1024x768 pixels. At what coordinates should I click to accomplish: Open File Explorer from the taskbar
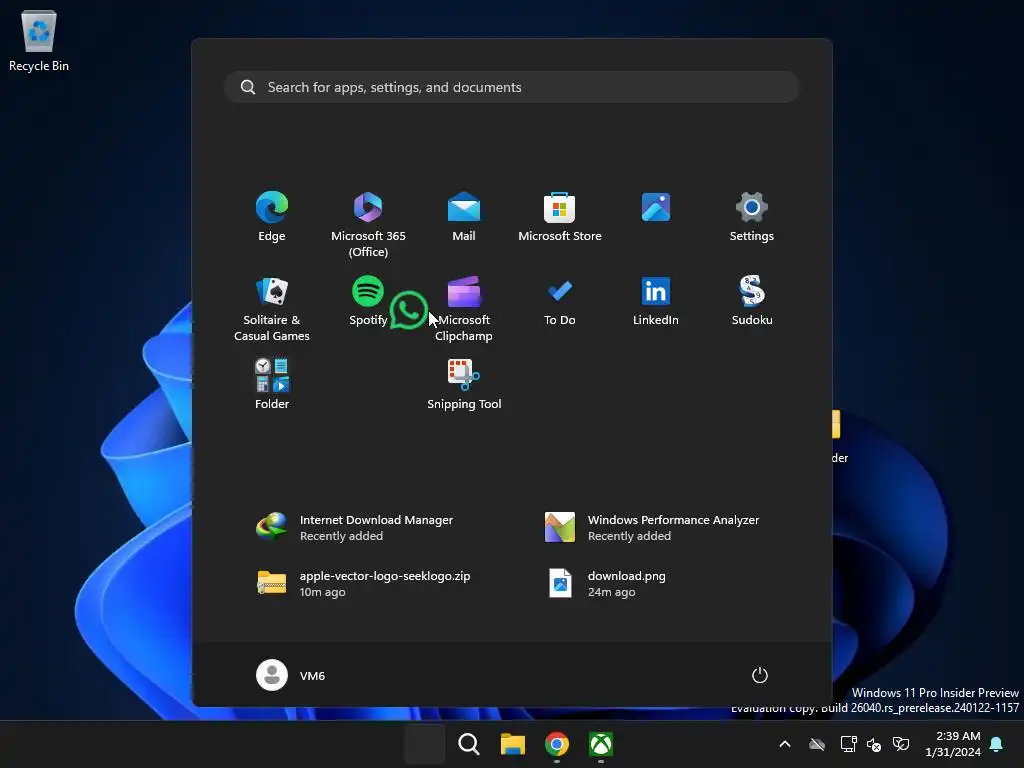pyautogui.click(x=513, y=744)
